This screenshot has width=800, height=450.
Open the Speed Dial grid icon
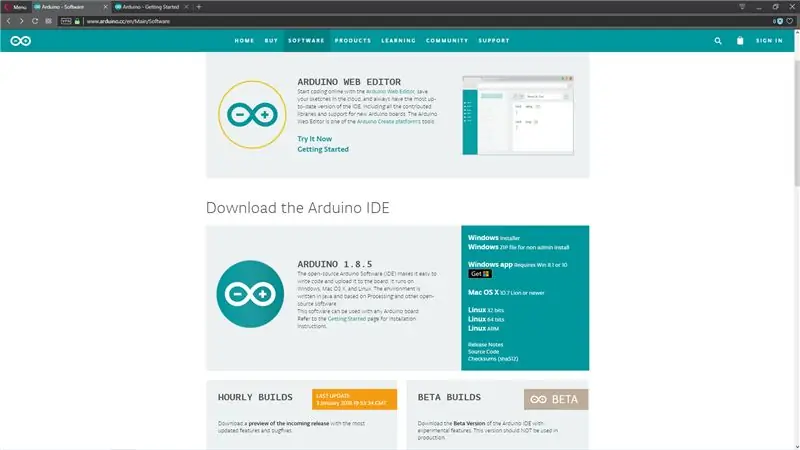click(48, 21)
